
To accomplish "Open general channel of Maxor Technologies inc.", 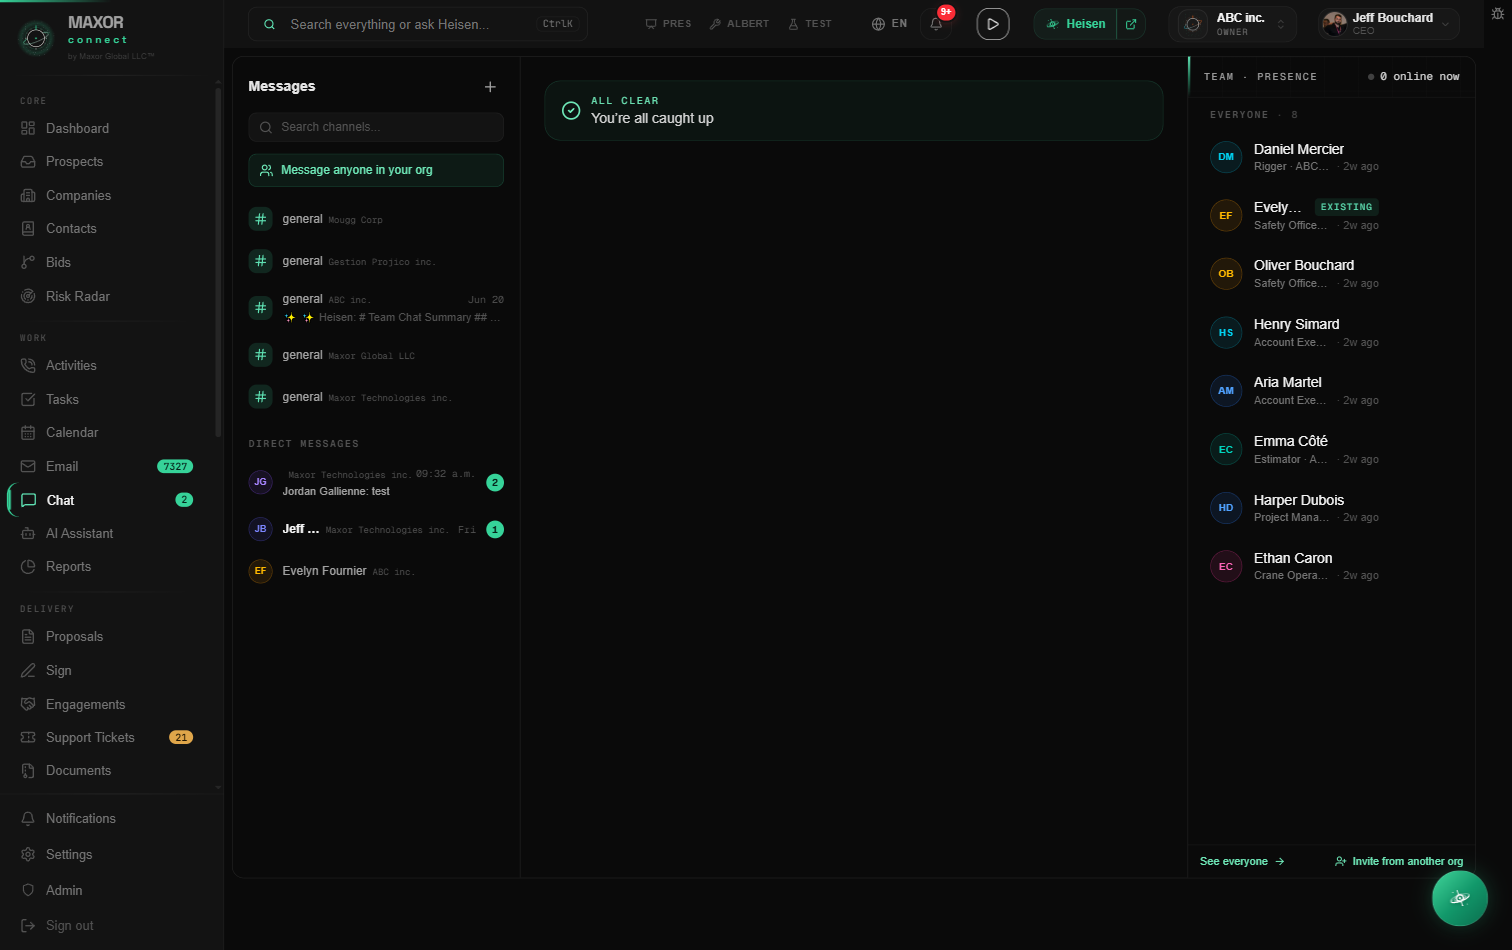I will [x=376, y=397].
